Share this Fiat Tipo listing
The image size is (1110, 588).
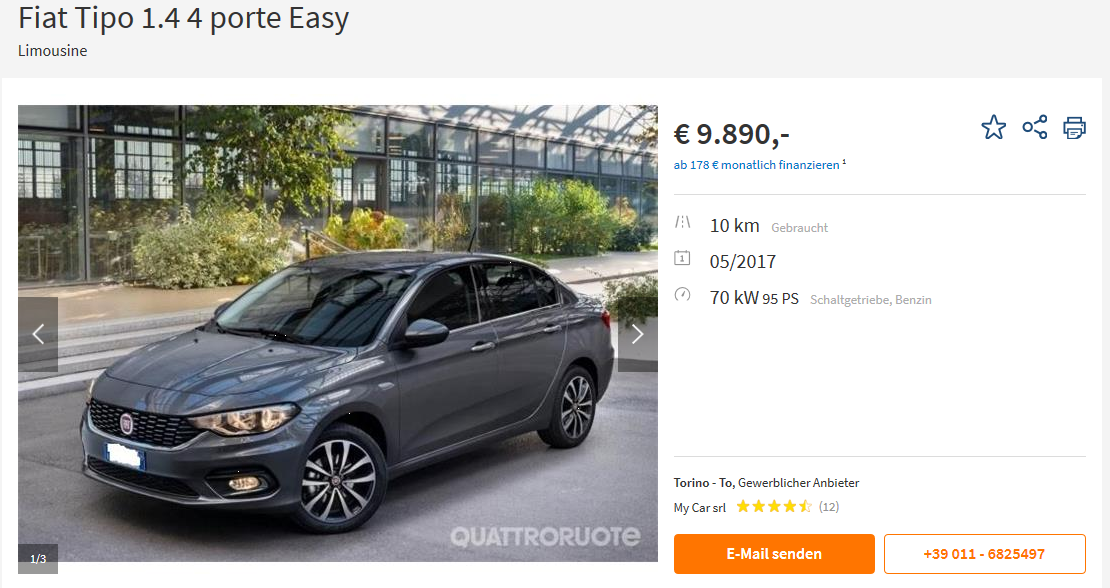[1034, 127]
